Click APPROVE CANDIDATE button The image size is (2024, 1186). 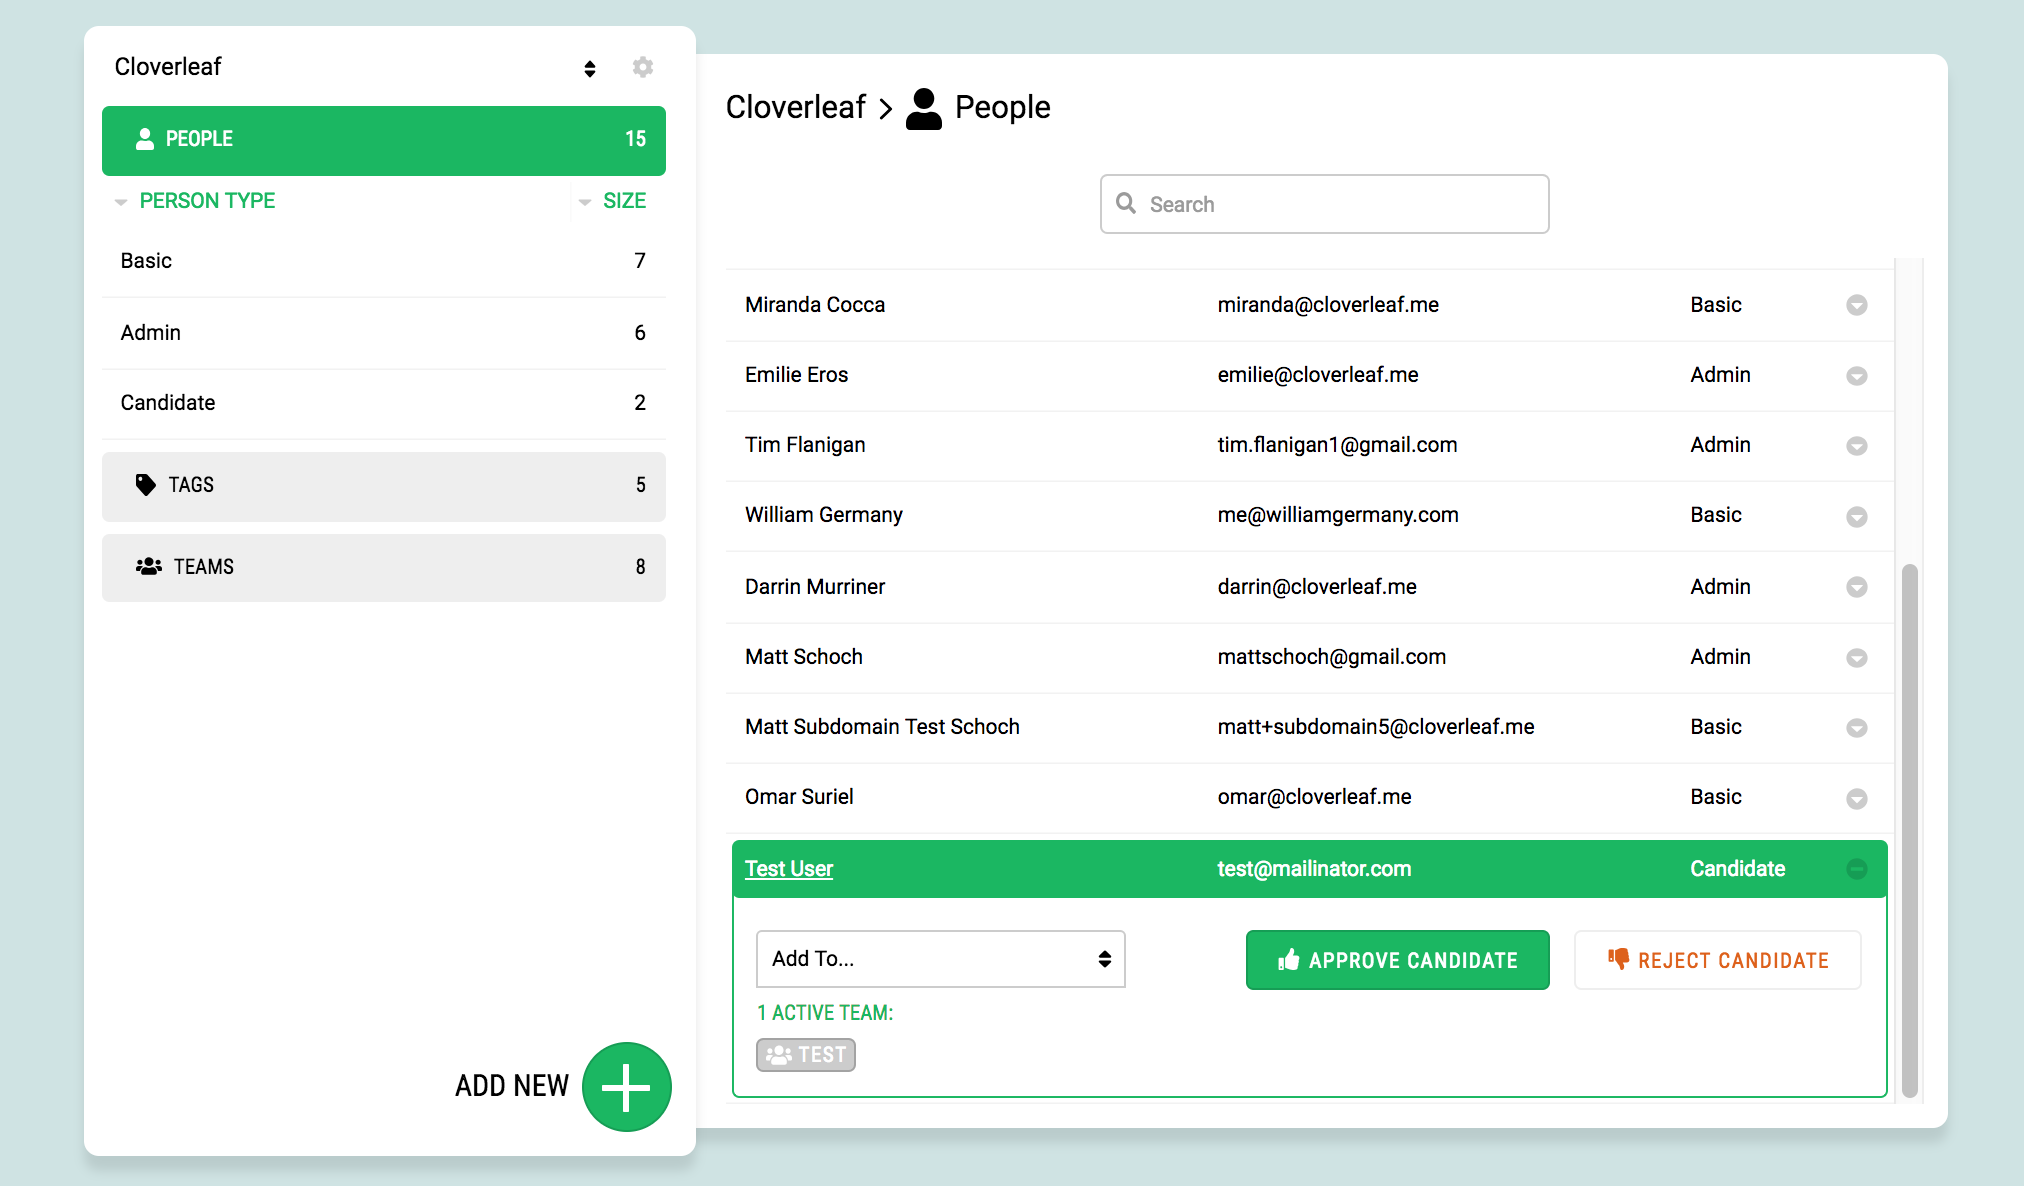point(1398,960)
